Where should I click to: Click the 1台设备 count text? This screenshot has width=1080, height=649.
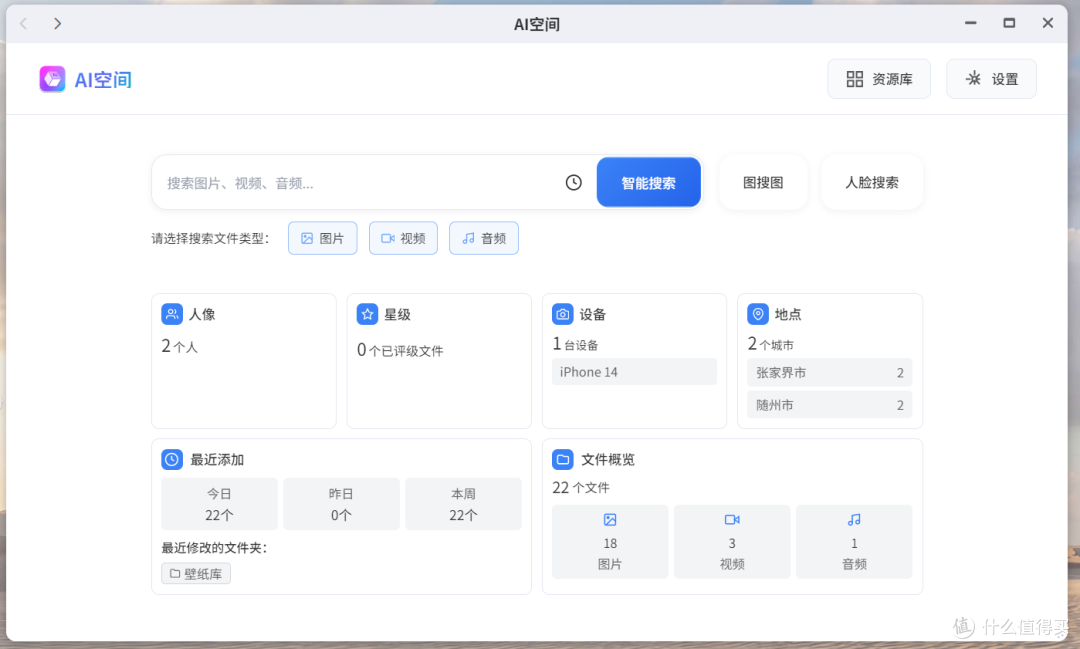tap(575, 344)
